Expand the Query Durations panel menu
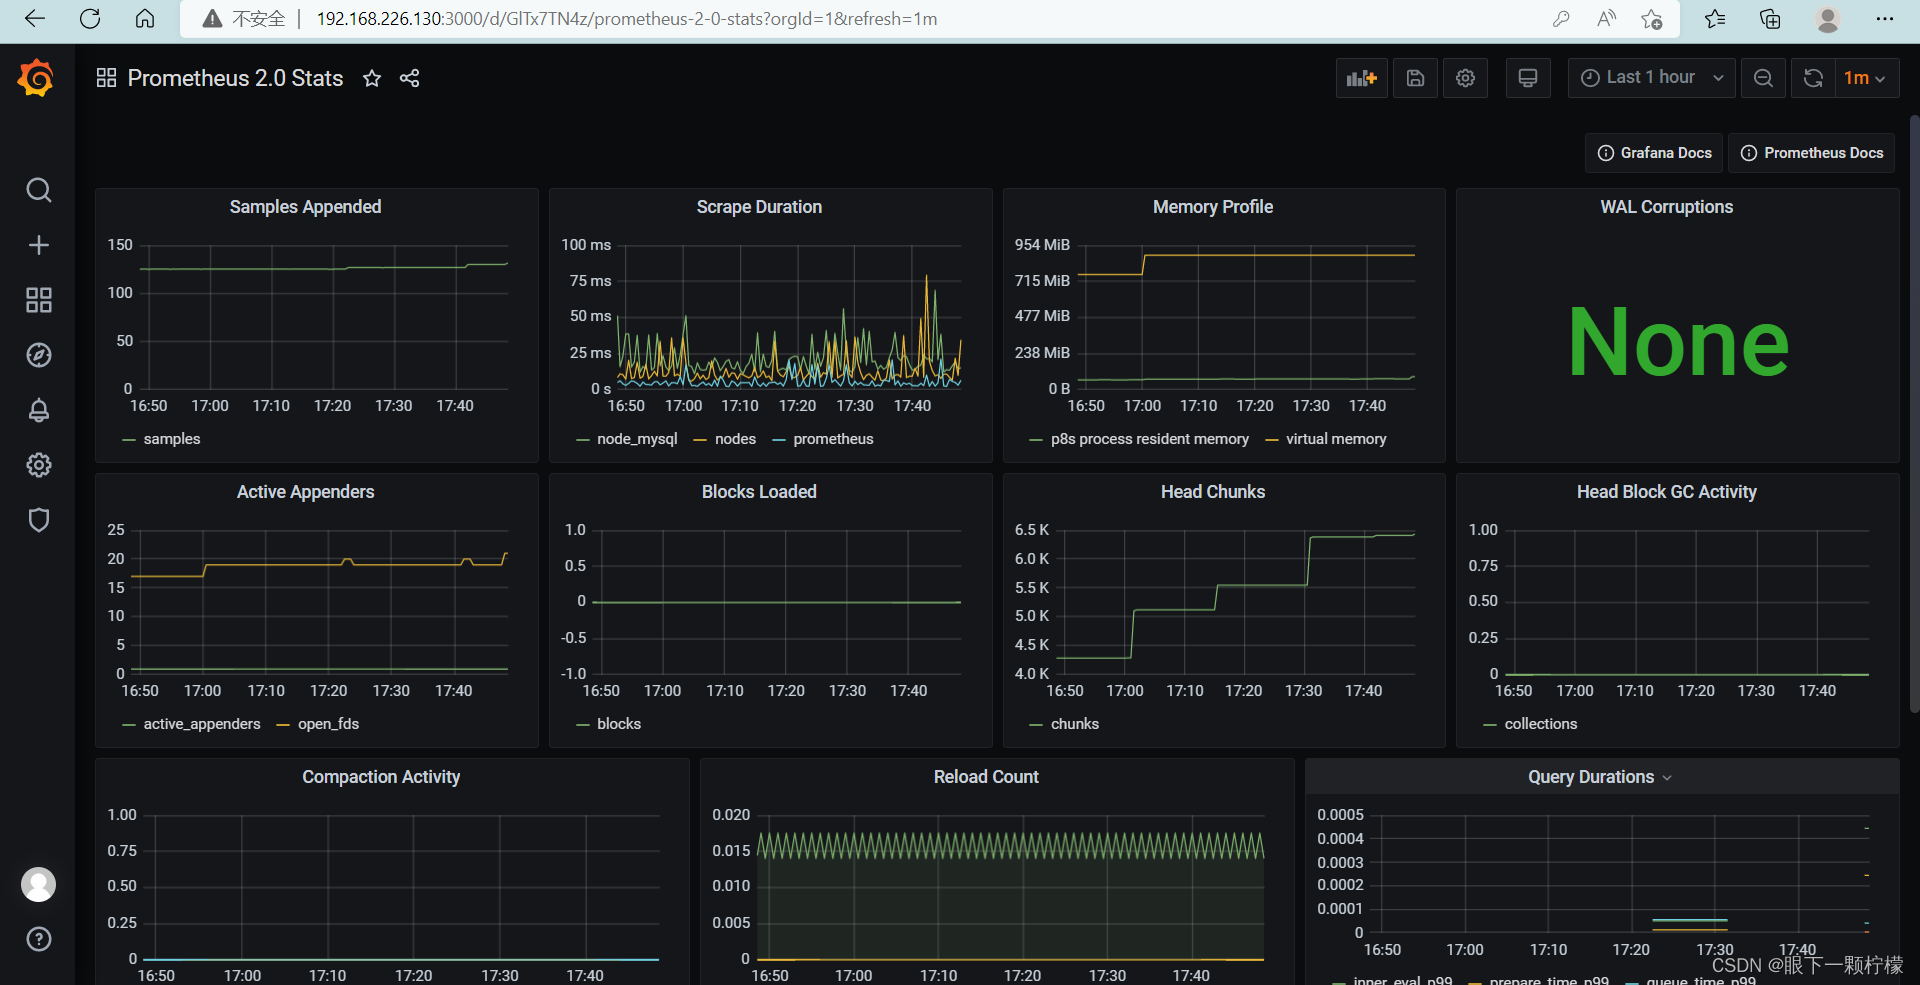Viewport: 1920px width, 985px height. coord(1600,777)
